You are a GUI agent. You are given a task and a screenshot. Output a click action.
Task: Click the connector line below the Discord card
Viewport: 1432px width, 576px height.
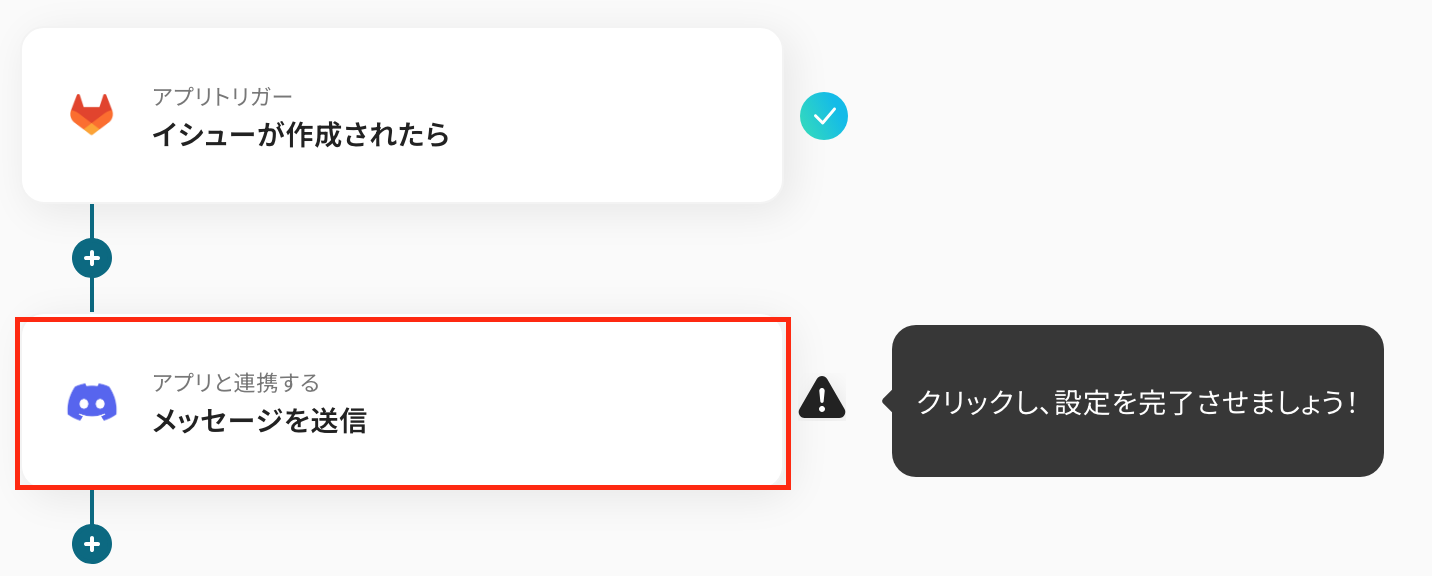pos(92,507)
